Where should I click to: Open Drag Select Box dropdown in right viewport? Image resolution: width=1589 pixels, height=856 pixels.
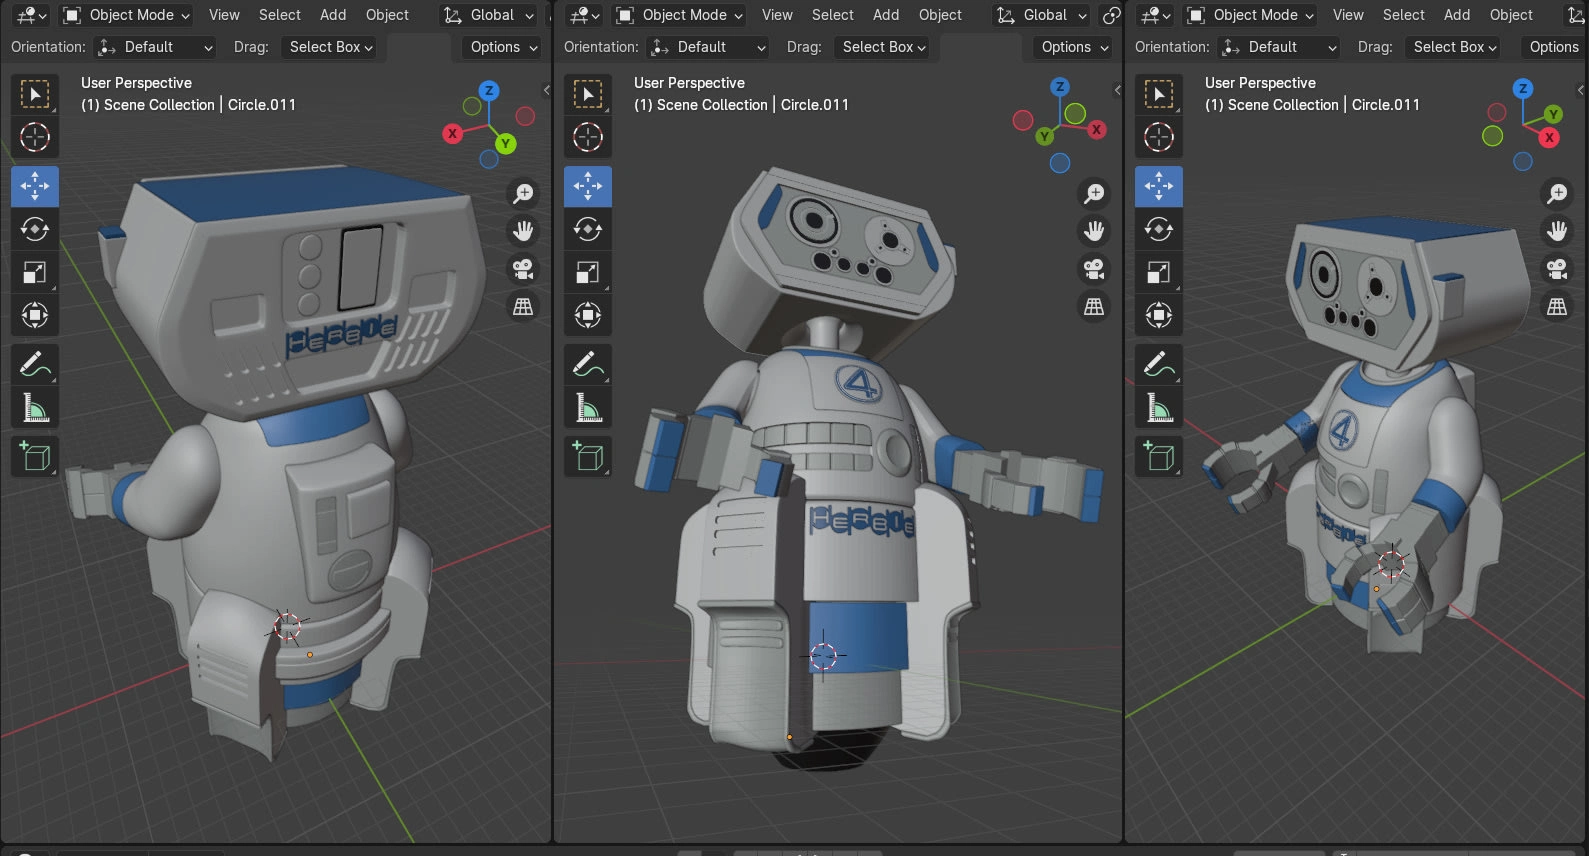pos(1454,47)
